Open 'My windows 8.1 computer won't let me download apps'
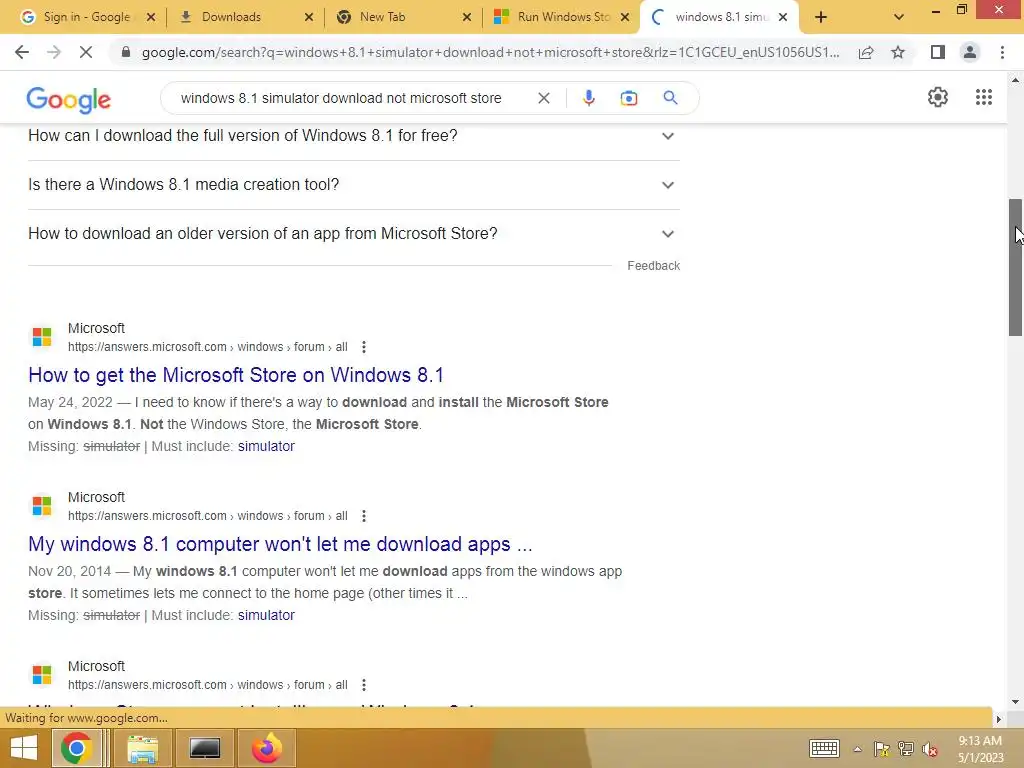 point(280,544)
